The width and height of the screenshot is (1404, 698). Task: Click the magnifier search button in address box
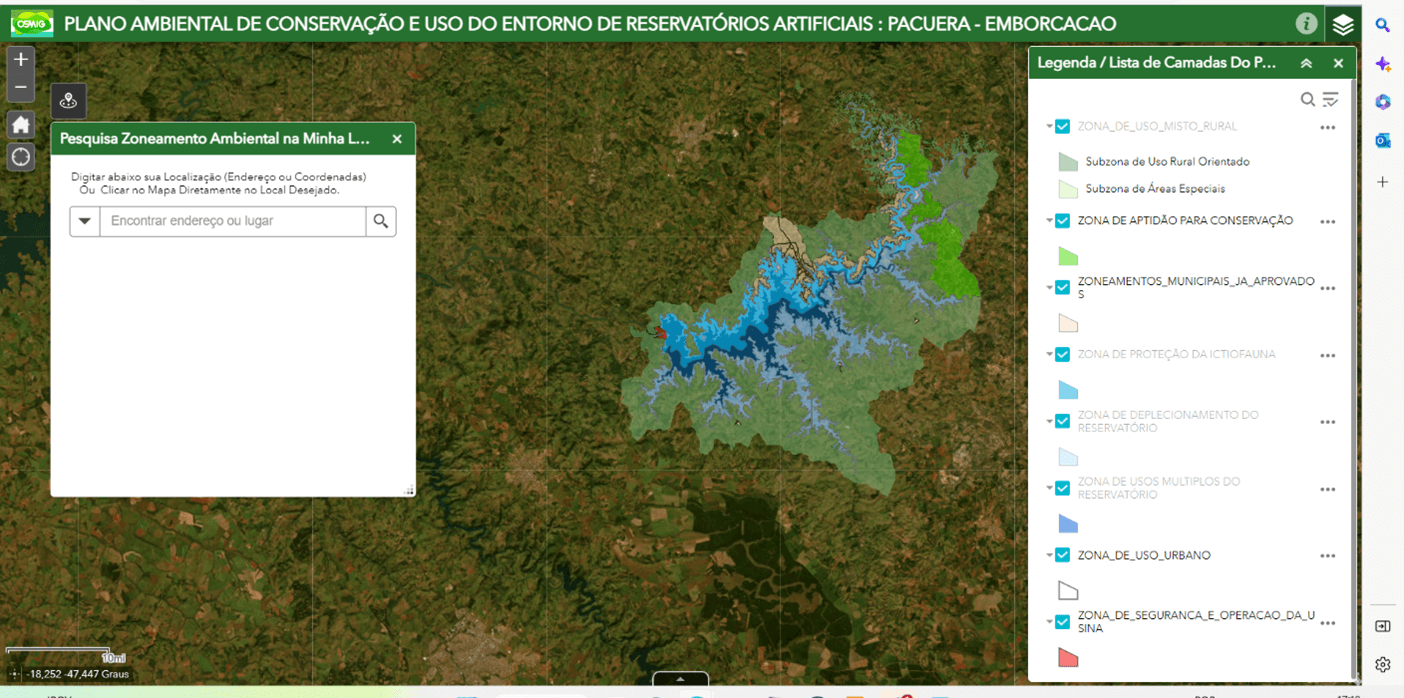[x=381, y=221]
